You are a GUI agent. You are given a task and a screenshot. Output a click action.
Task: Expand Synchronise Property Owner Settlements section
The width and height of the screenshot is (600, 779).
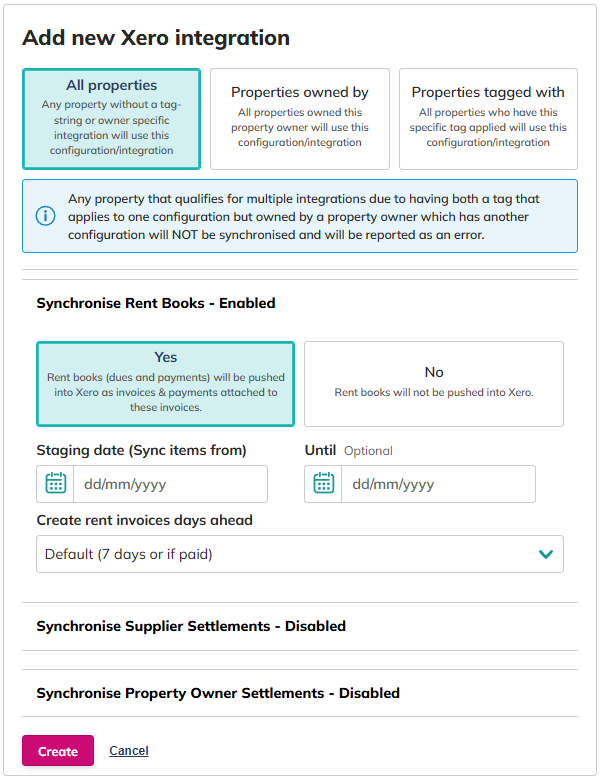coord(218,693)
